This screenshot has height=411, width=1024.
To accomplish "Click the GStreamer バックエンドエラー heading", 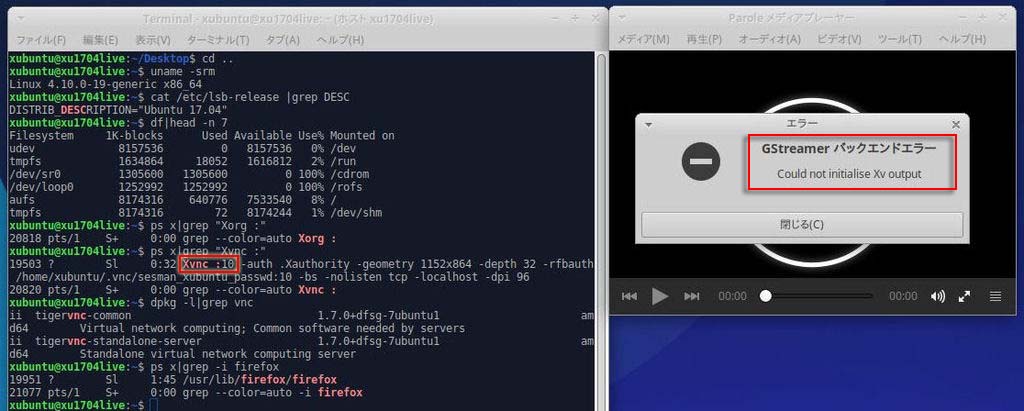I will click(848, 148).
